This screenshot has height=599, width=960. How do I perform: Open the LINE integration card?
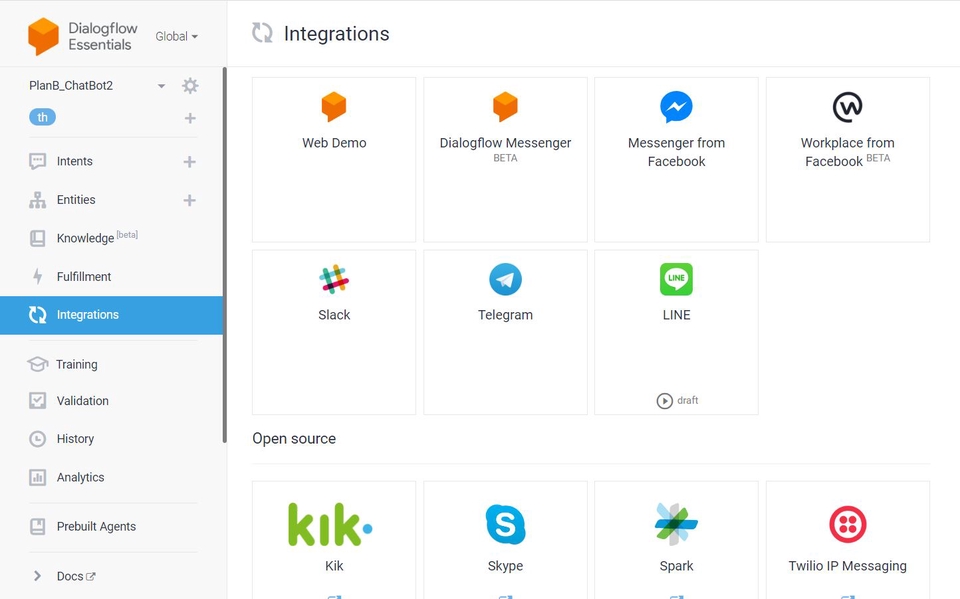tap(677, 333)
